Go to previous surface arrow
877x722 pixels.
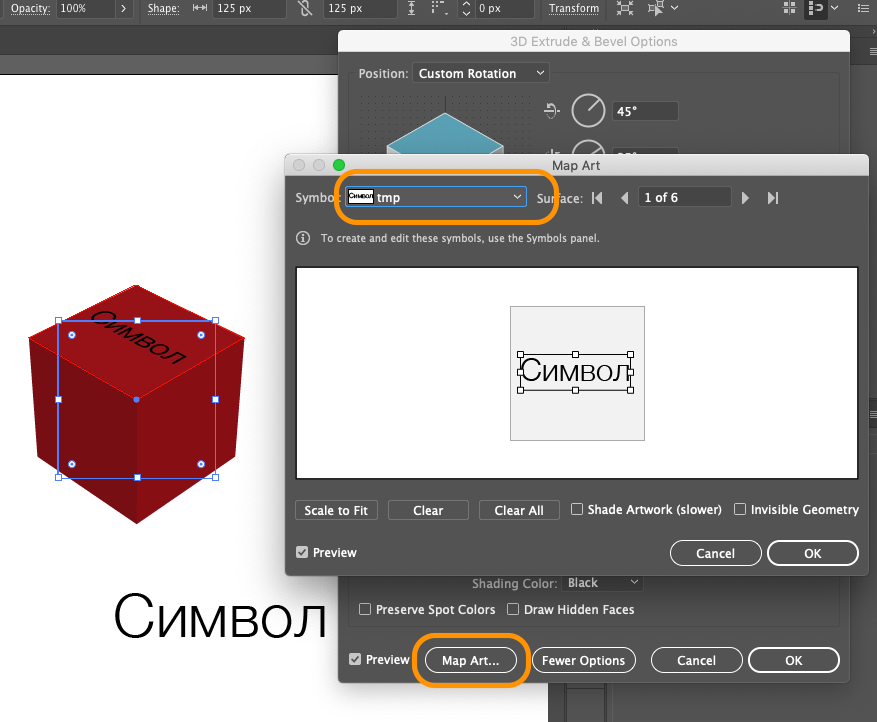[625, 198]
